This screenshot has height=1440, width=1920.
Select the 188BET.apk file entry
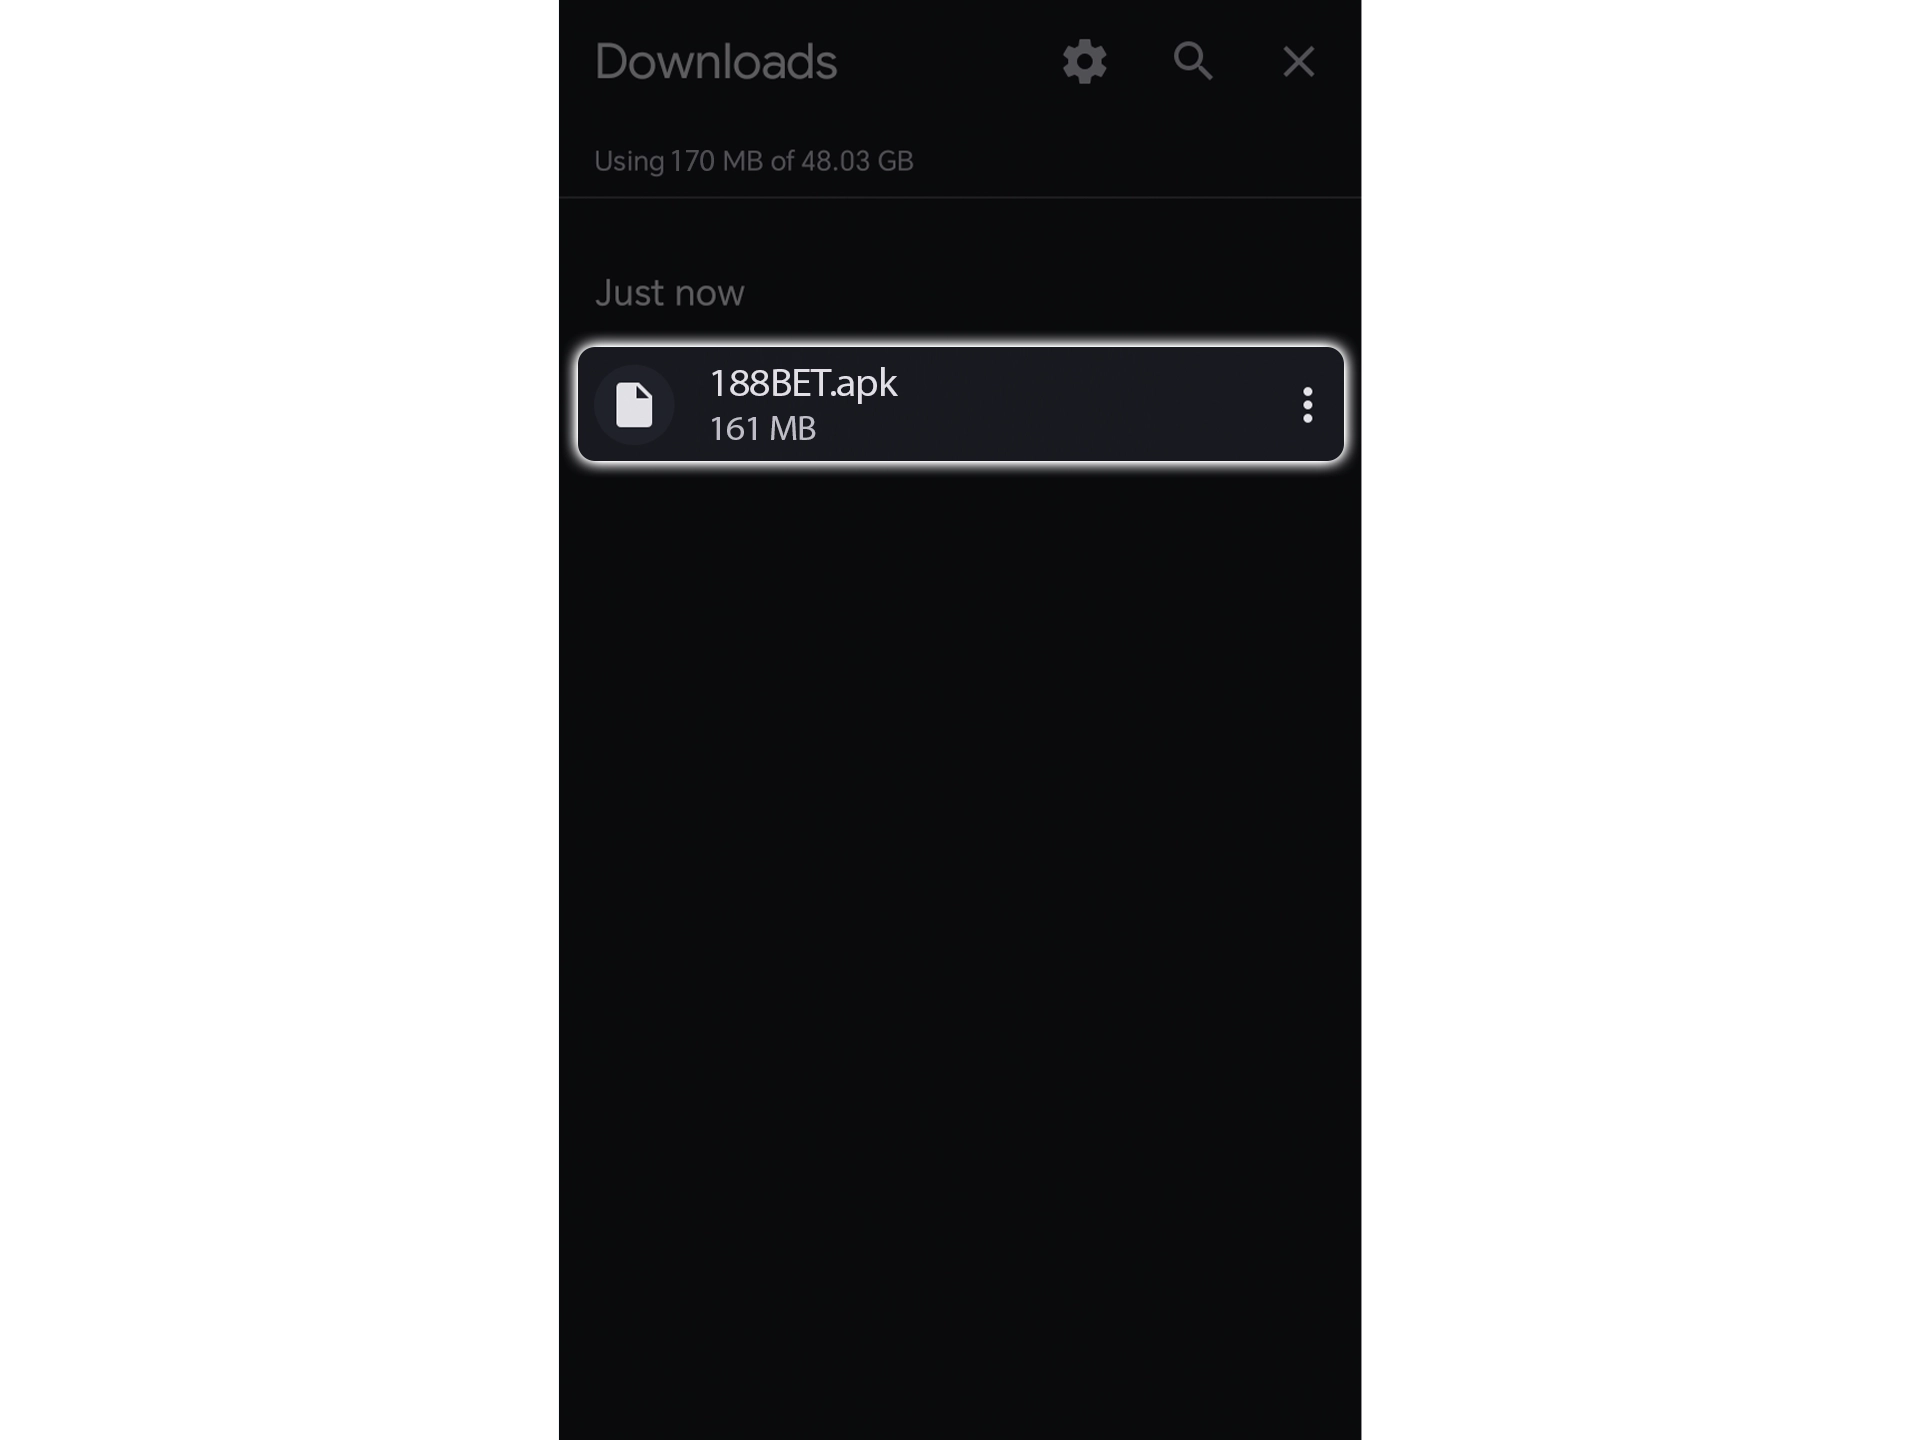pyautogui.click(x=960, y=402)
